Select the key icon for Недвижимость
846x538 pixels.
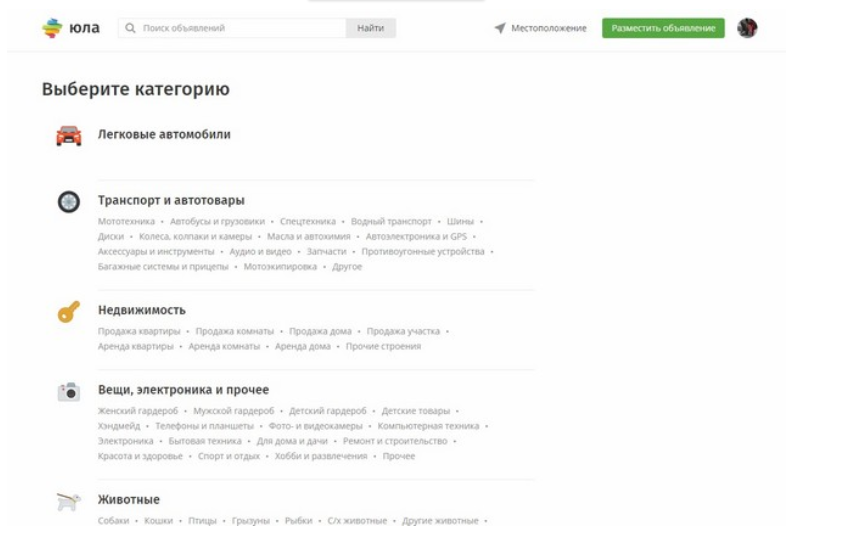pyautogui.click(x=69, y=311)
